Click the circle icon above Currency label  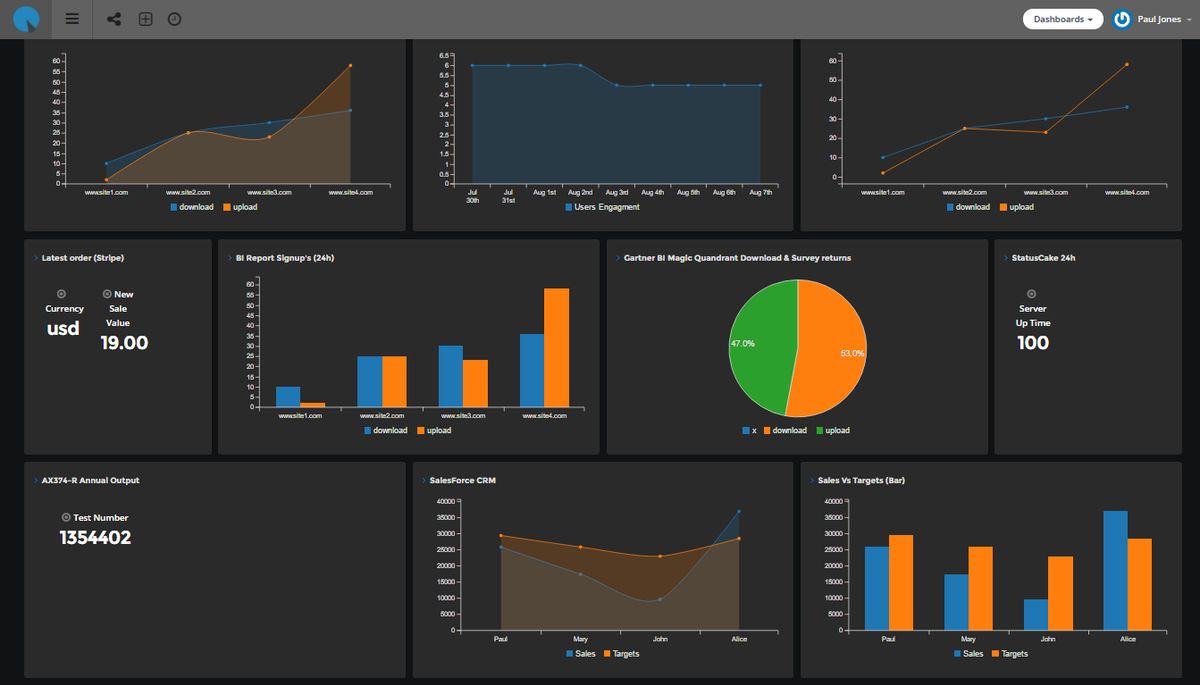63,293
